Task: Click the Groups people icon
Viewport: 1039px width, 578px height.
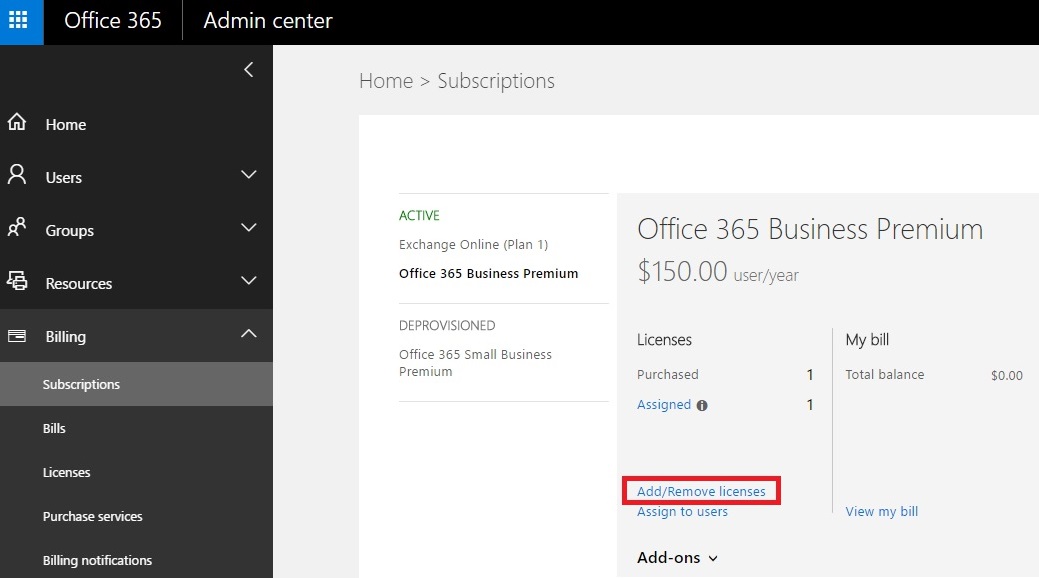Action: coord(17,229)
